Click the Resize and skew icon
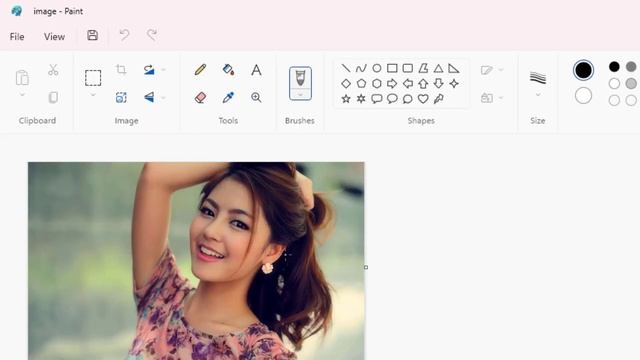The width and height of the screenshot is (640, 360). click(x=121, y=97)
